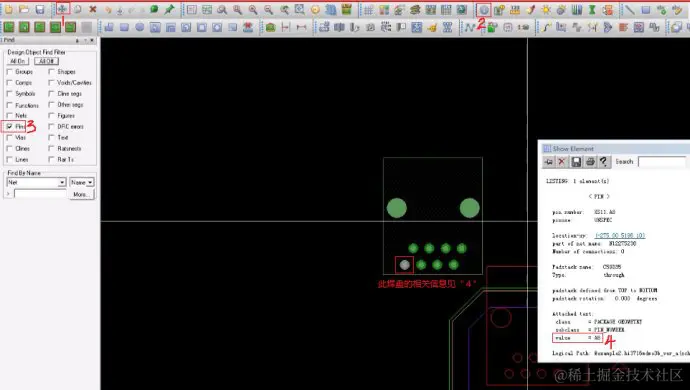Viewport: 690px width, 390px height.
Task: Open the Name dropdown in Find panel
Action: (82, 182)
